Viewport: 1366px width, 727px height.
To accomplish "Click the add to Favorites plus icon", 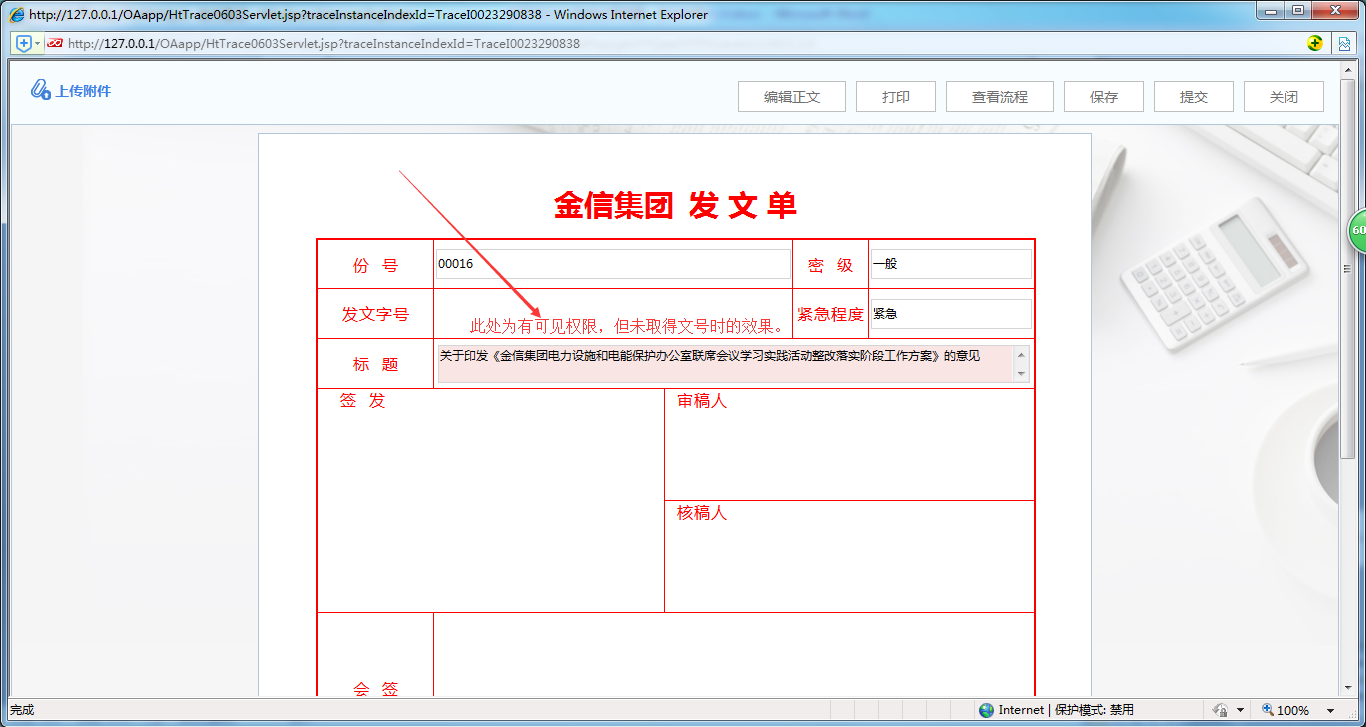I will click(x=22, y=42).
